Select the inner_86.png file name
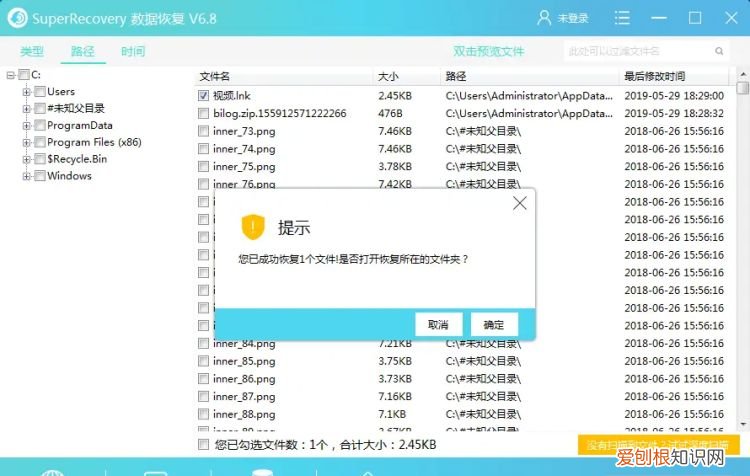750x476 pixels. coord(244,379)
